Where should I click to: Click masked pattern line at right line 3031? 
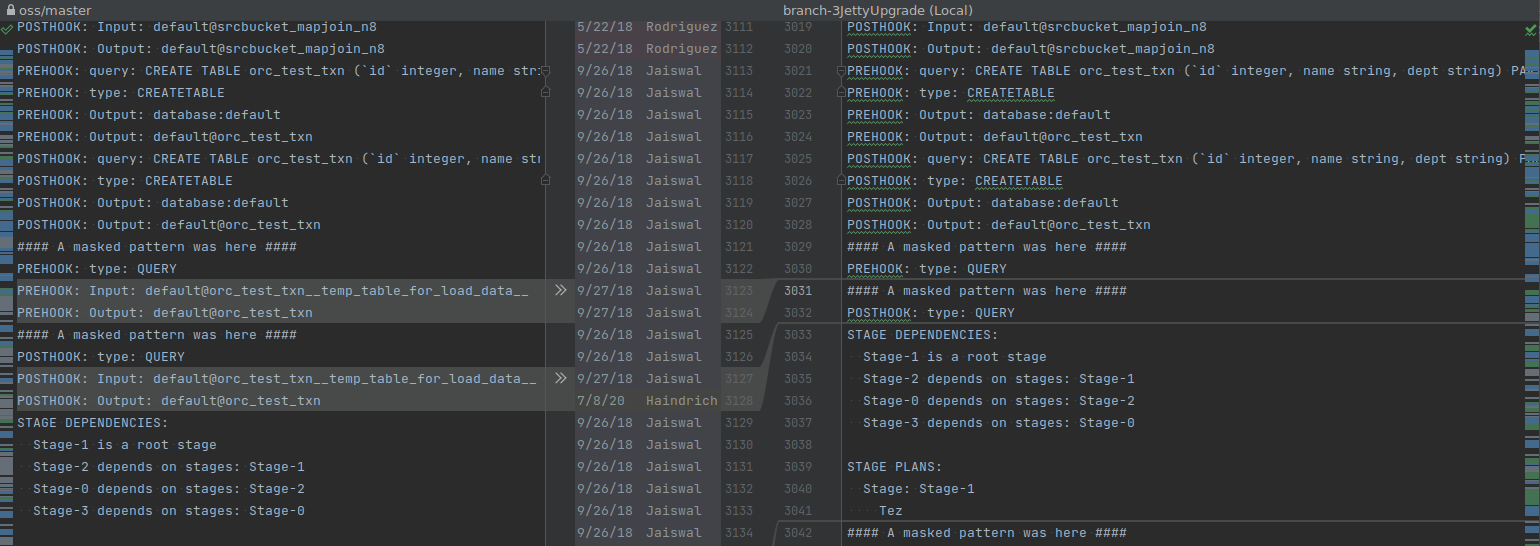[987, 291]
